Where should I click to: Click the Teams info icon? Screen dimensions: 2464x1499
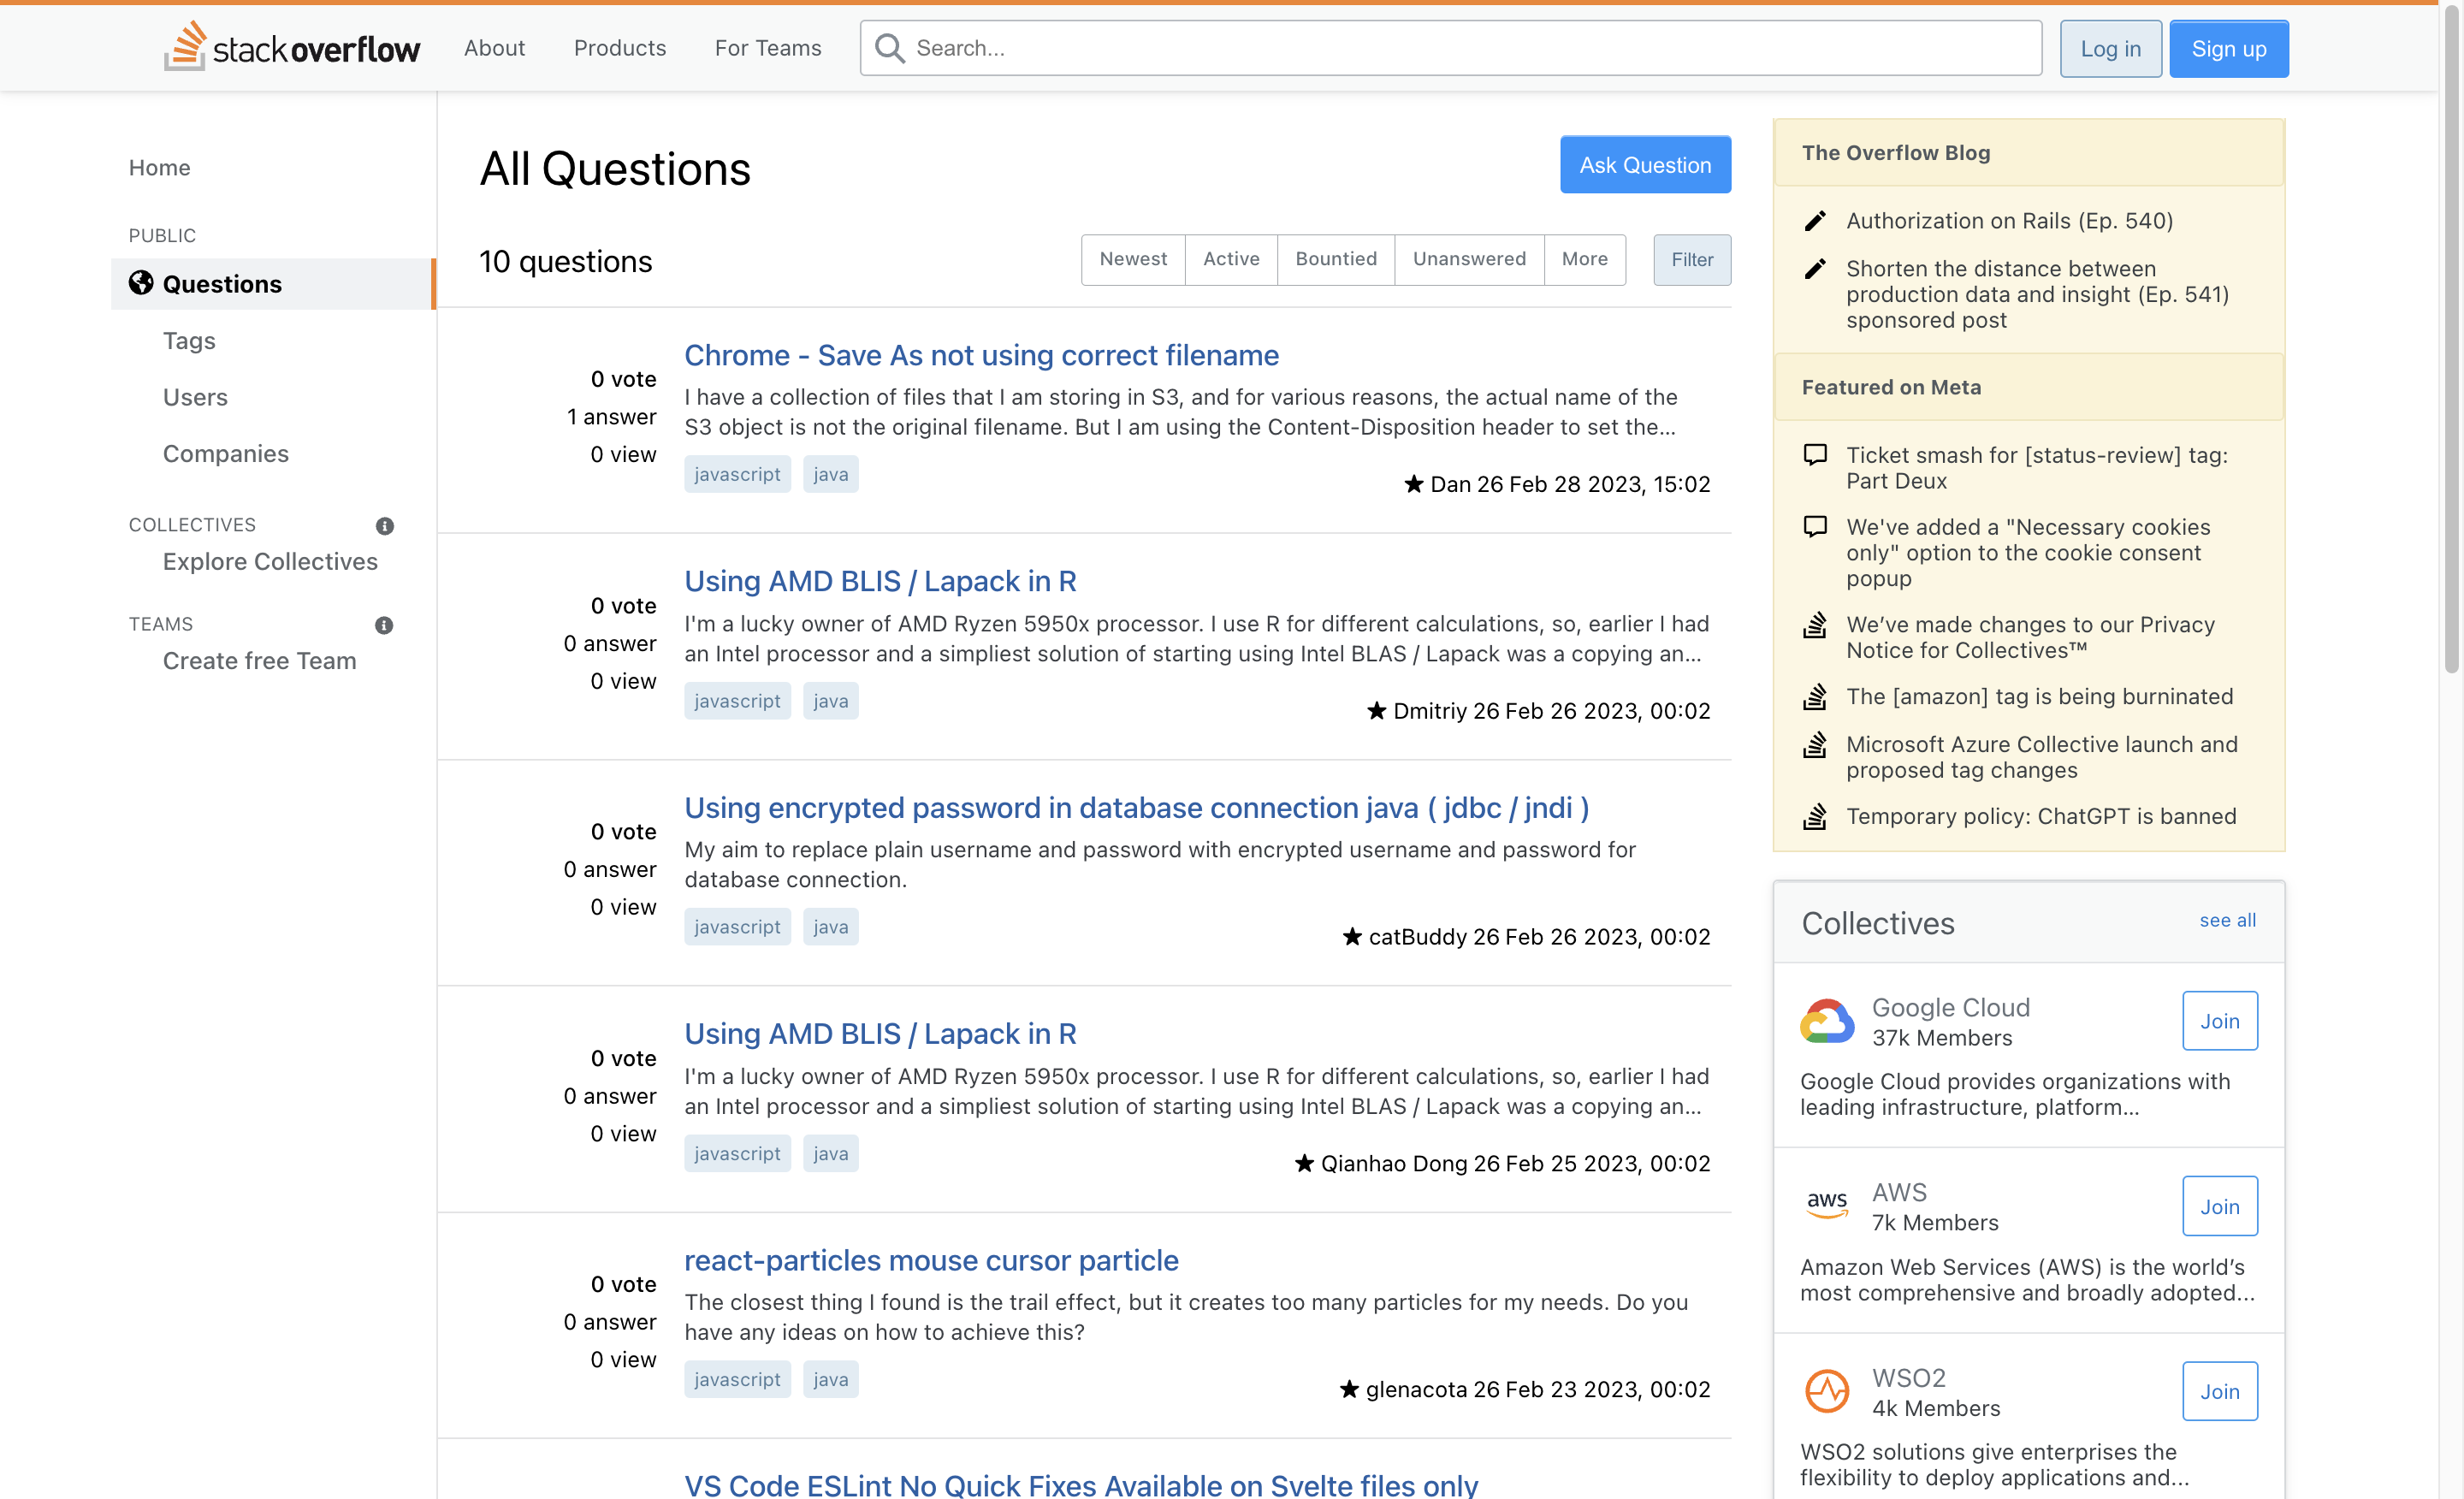tap(384, 625)
